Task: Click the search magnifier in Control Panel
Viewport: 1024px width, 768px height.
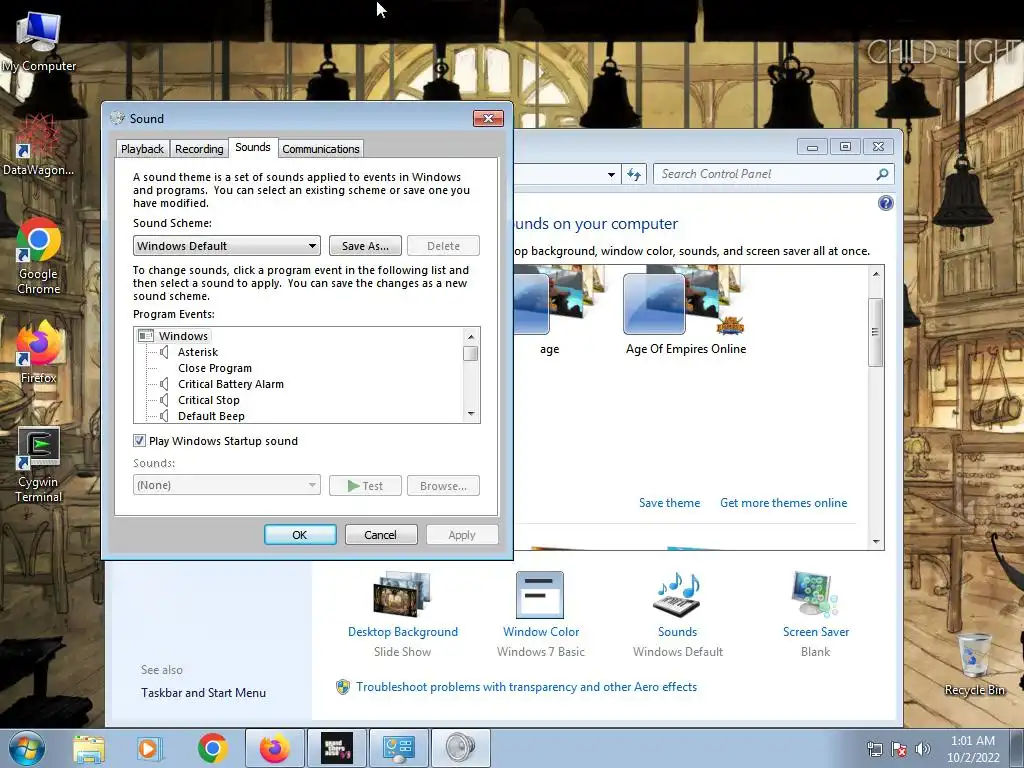Action: pyautogui.click(x=882, y=174)
